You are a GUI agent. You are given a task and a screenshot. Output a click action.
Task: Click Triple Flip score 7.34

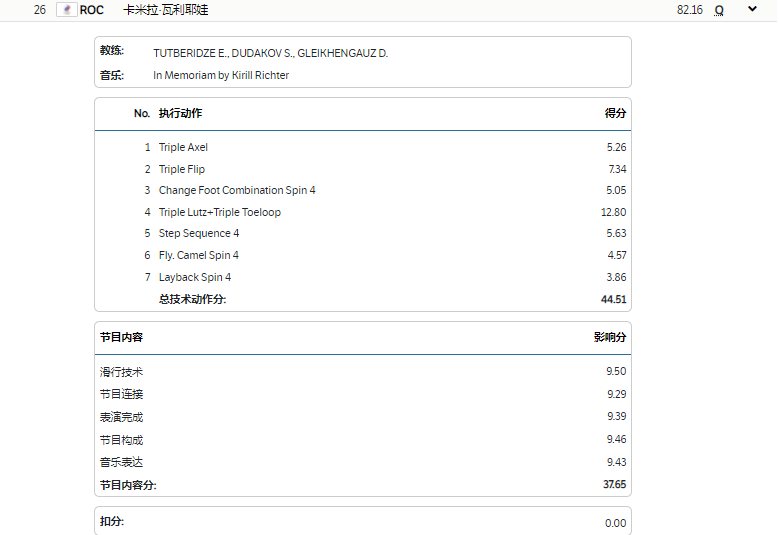pos(617,169)
